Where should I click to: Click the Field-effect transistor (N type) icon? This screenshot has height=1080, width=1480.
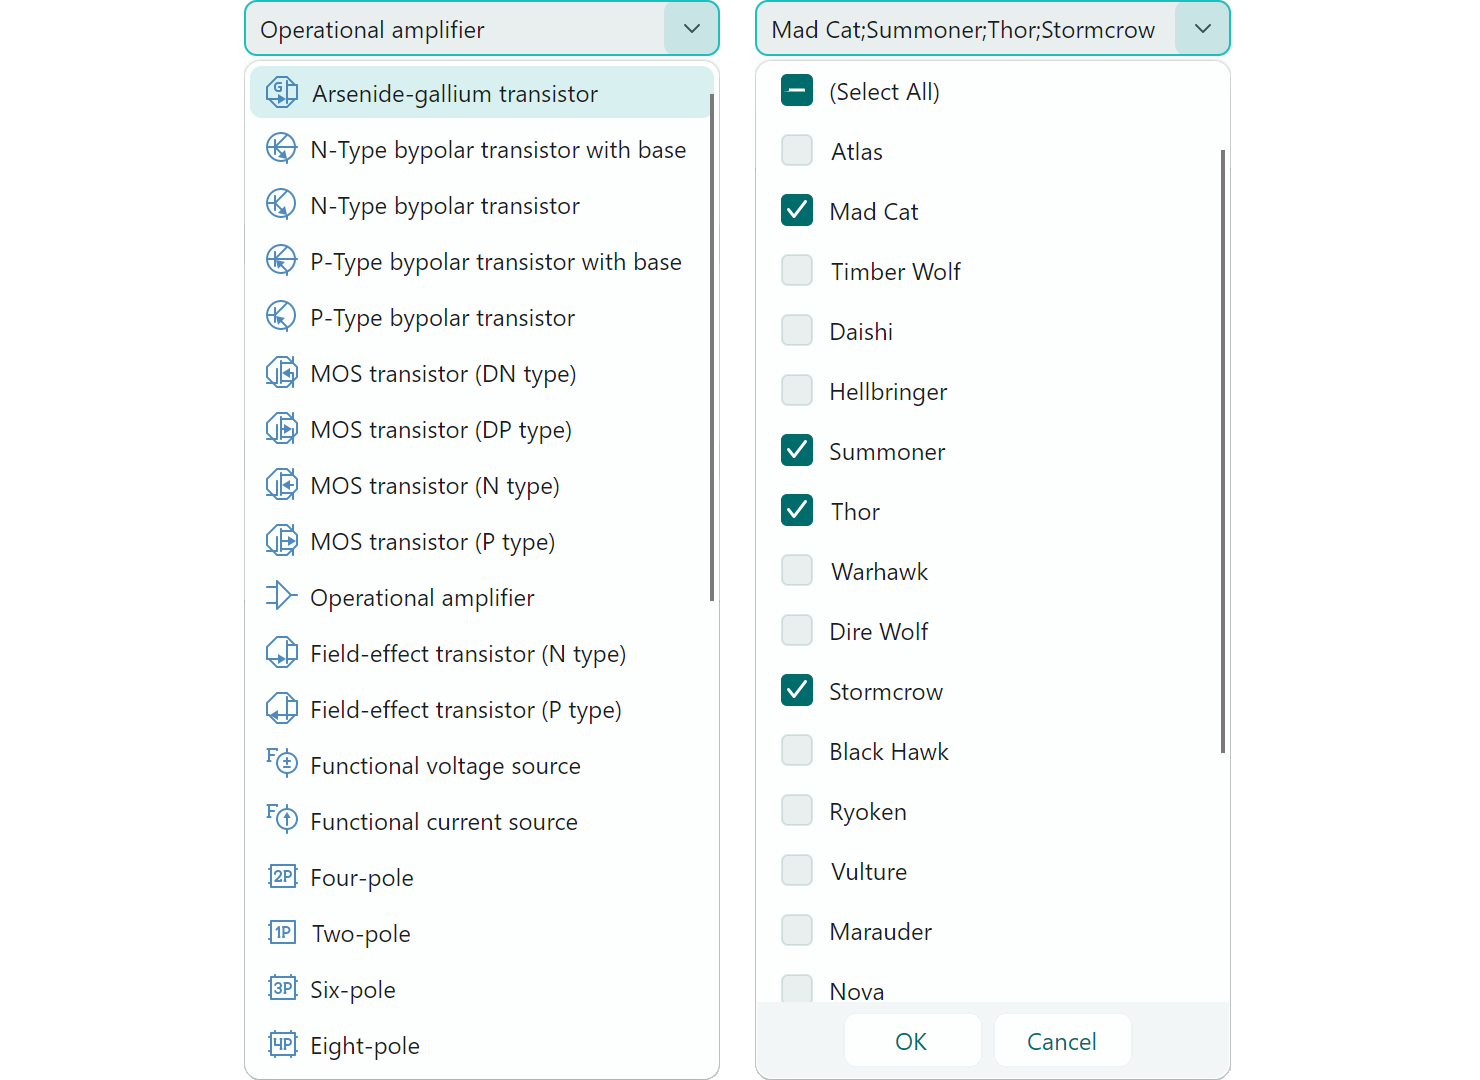pyautogui.click(x=282, y=653)
